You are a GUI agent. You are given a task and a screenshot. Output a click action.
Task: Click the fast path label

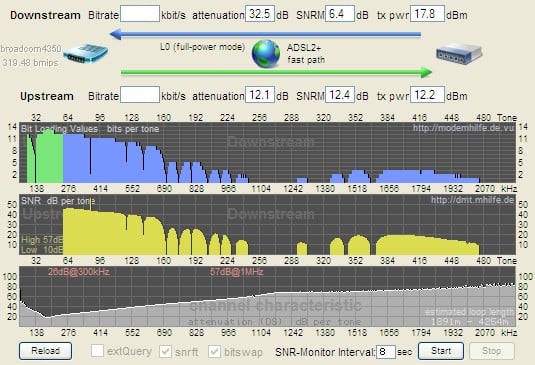coord(306,60)
